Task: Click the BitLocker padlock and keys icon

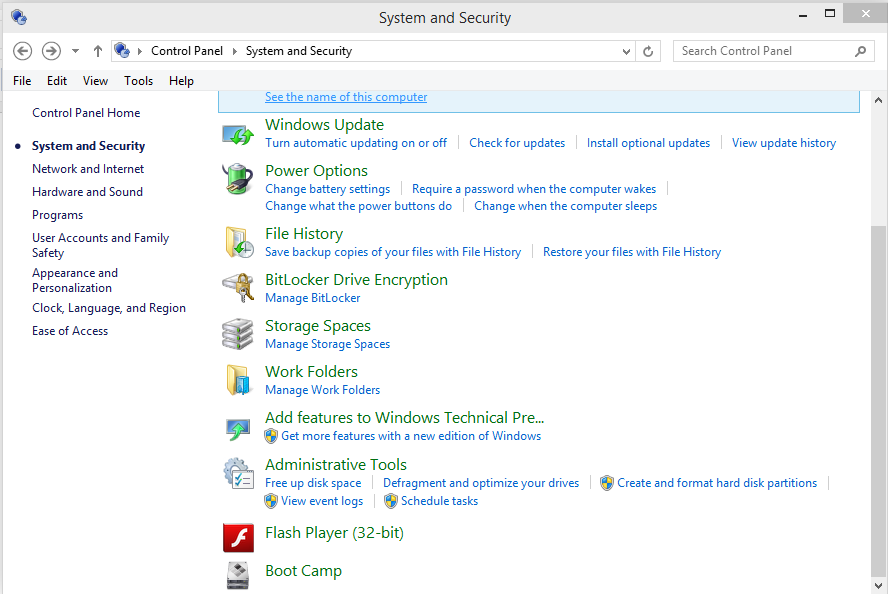Action: (x=238, y=288)
